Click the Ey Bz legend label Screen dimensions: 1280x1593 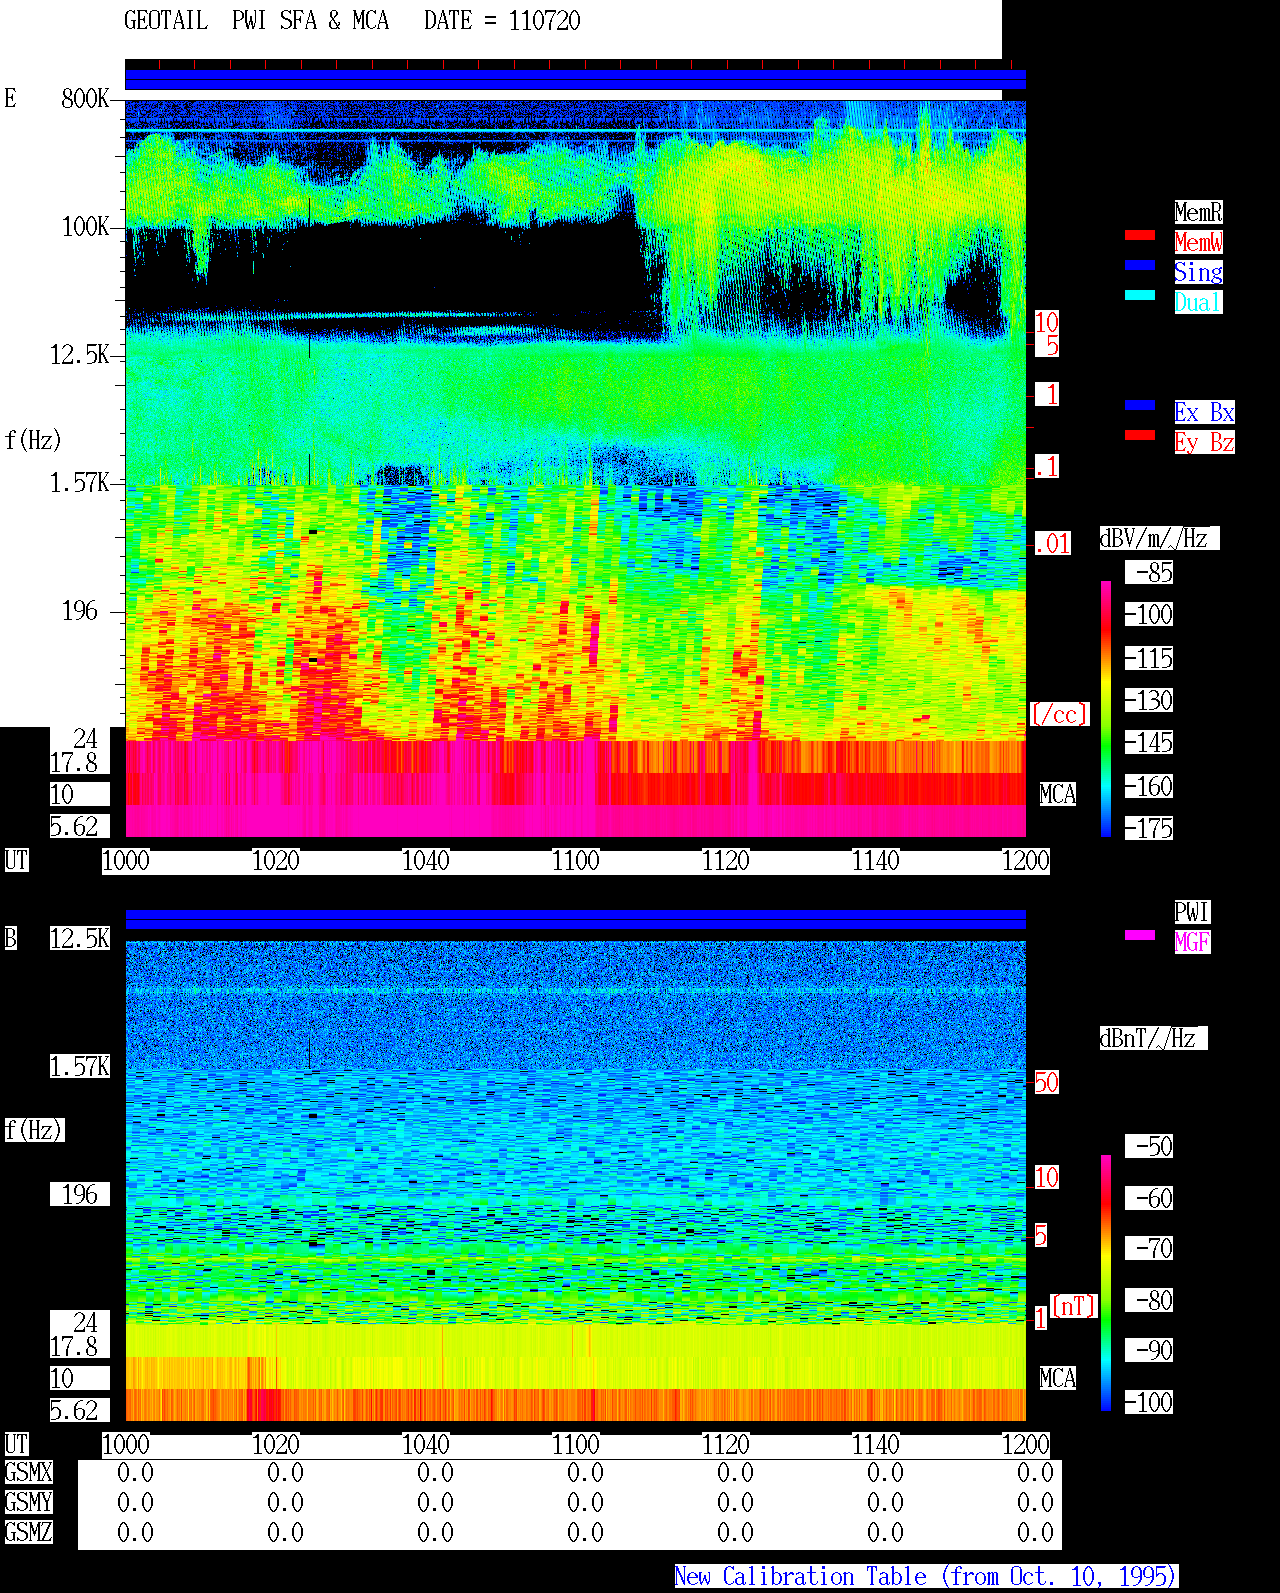(x=1204, y=442)
